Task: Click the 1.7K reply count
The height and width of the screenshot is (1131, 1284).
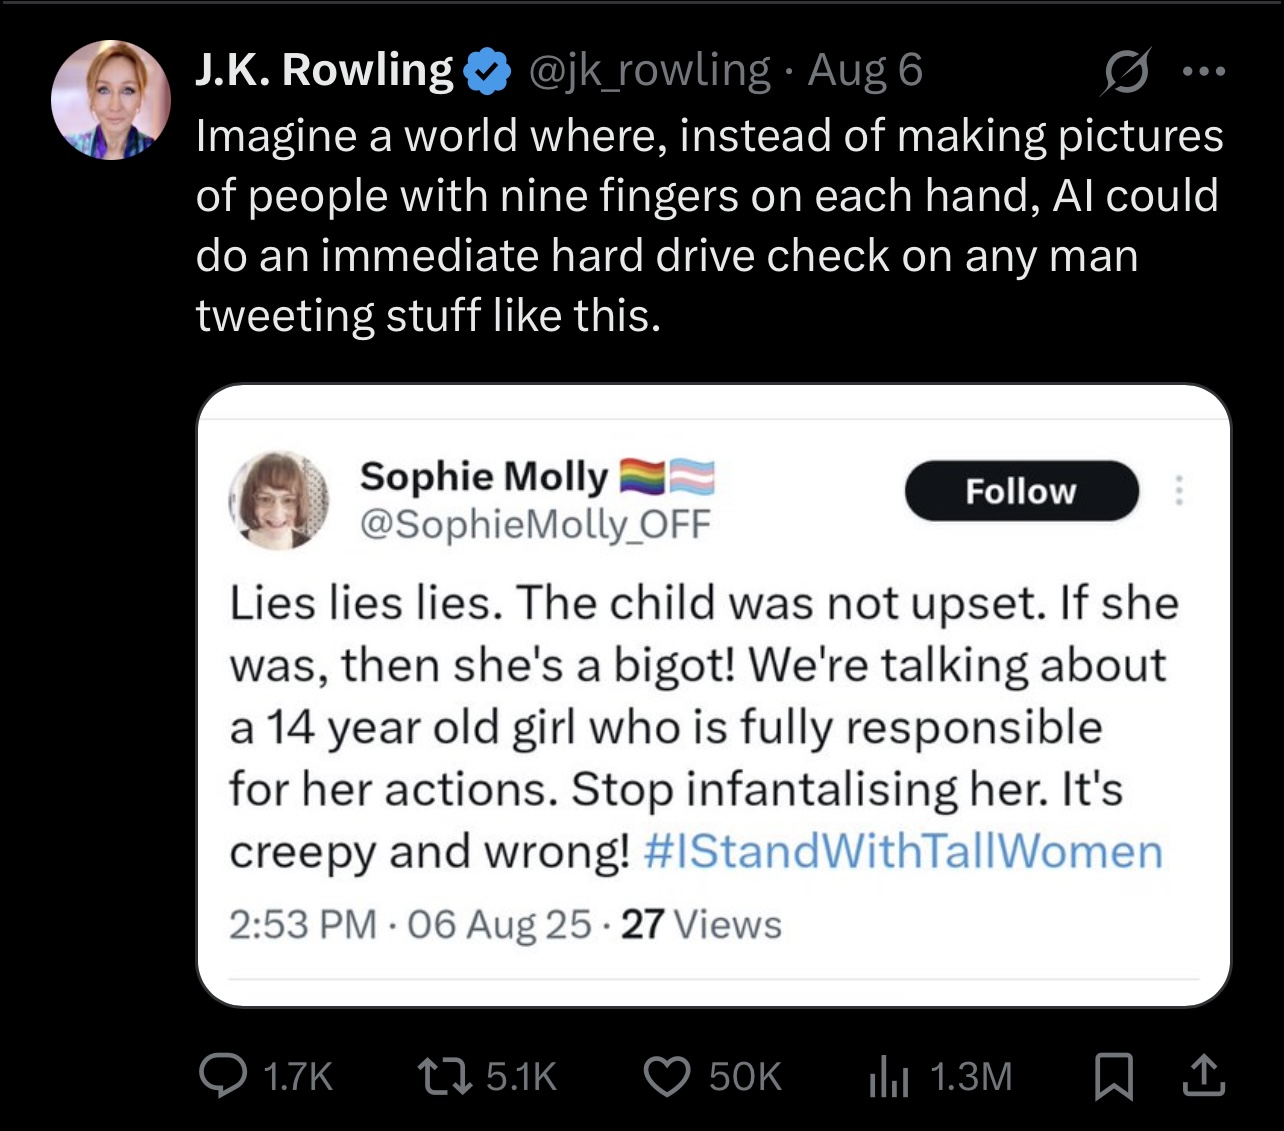Action: pos(297,1077)
